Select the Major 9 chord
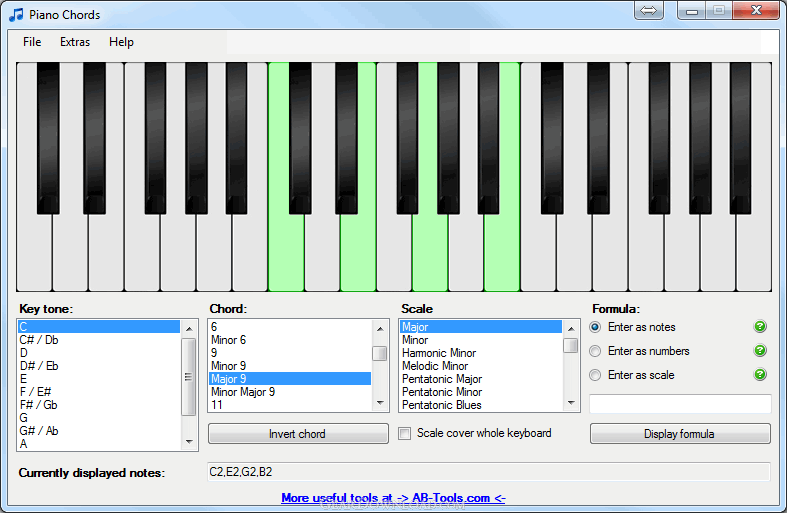This screenshot has width=787, height=513. pyautogui.click(x=290, y=379)
